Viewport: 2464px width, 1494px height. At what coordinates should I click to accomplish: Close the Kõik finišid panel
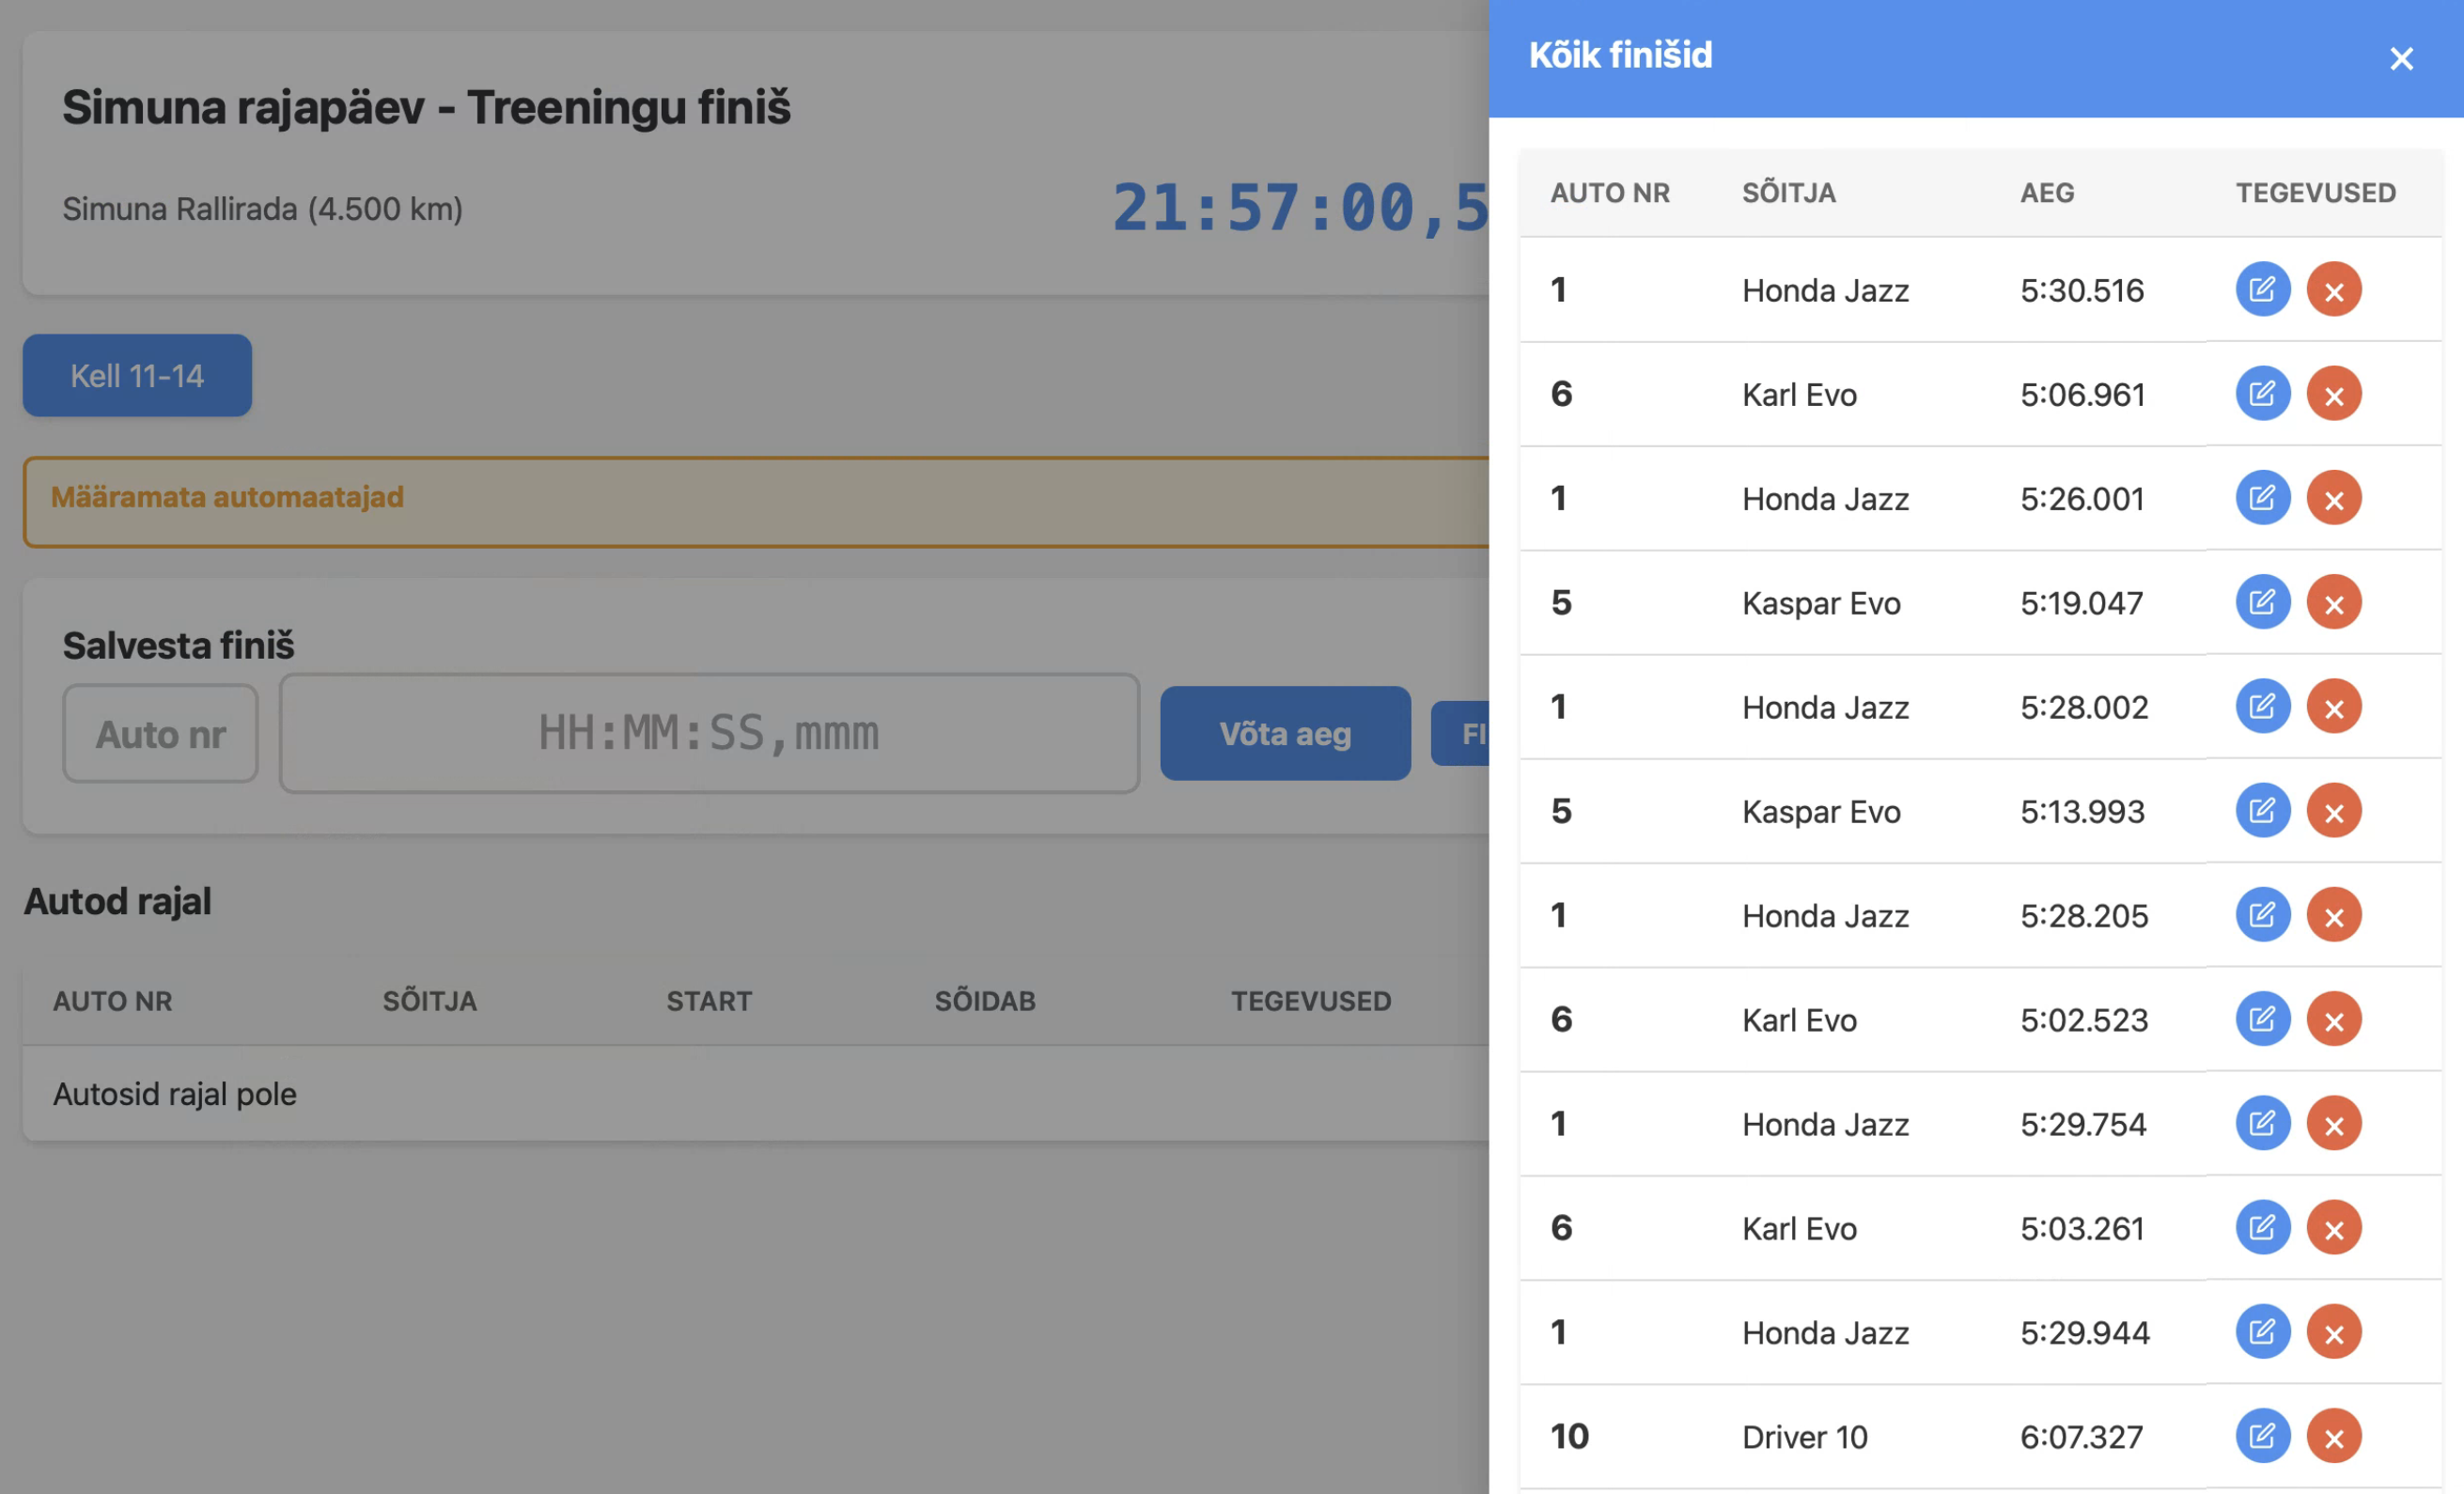2400,59
